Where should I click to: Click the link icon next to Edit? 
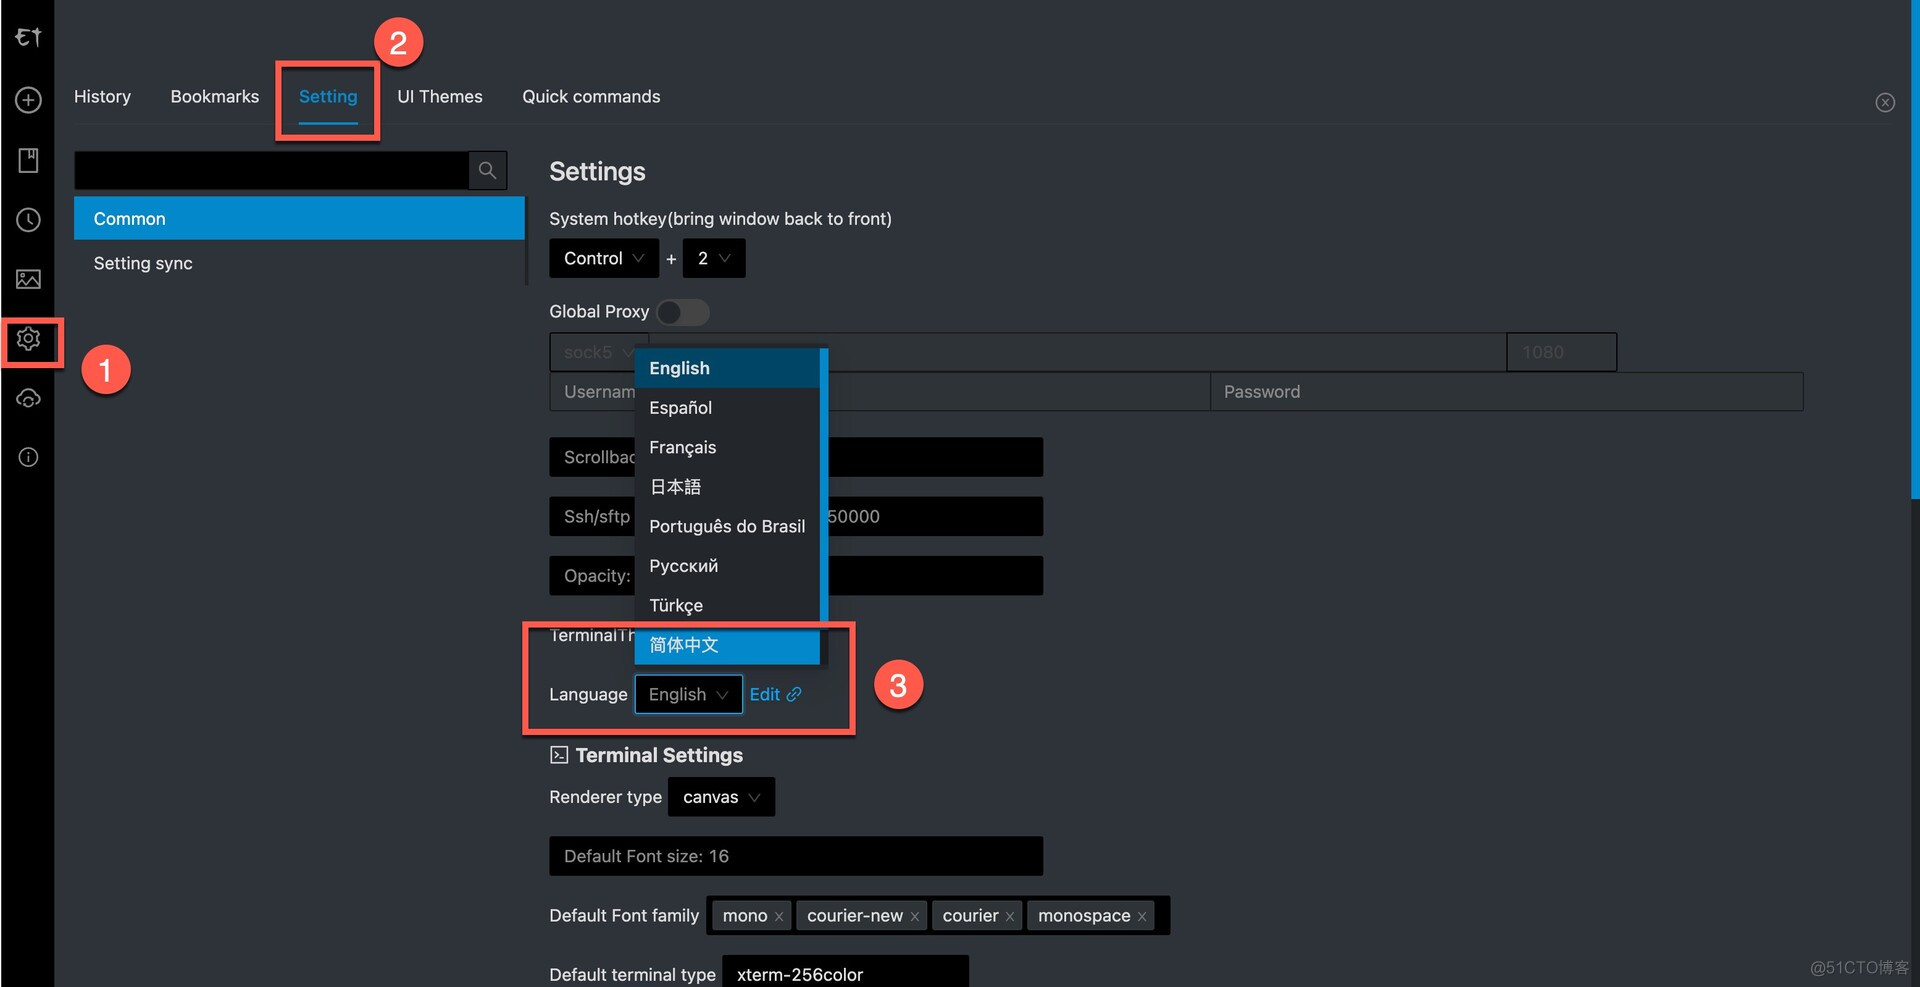[x=794, y=694]
